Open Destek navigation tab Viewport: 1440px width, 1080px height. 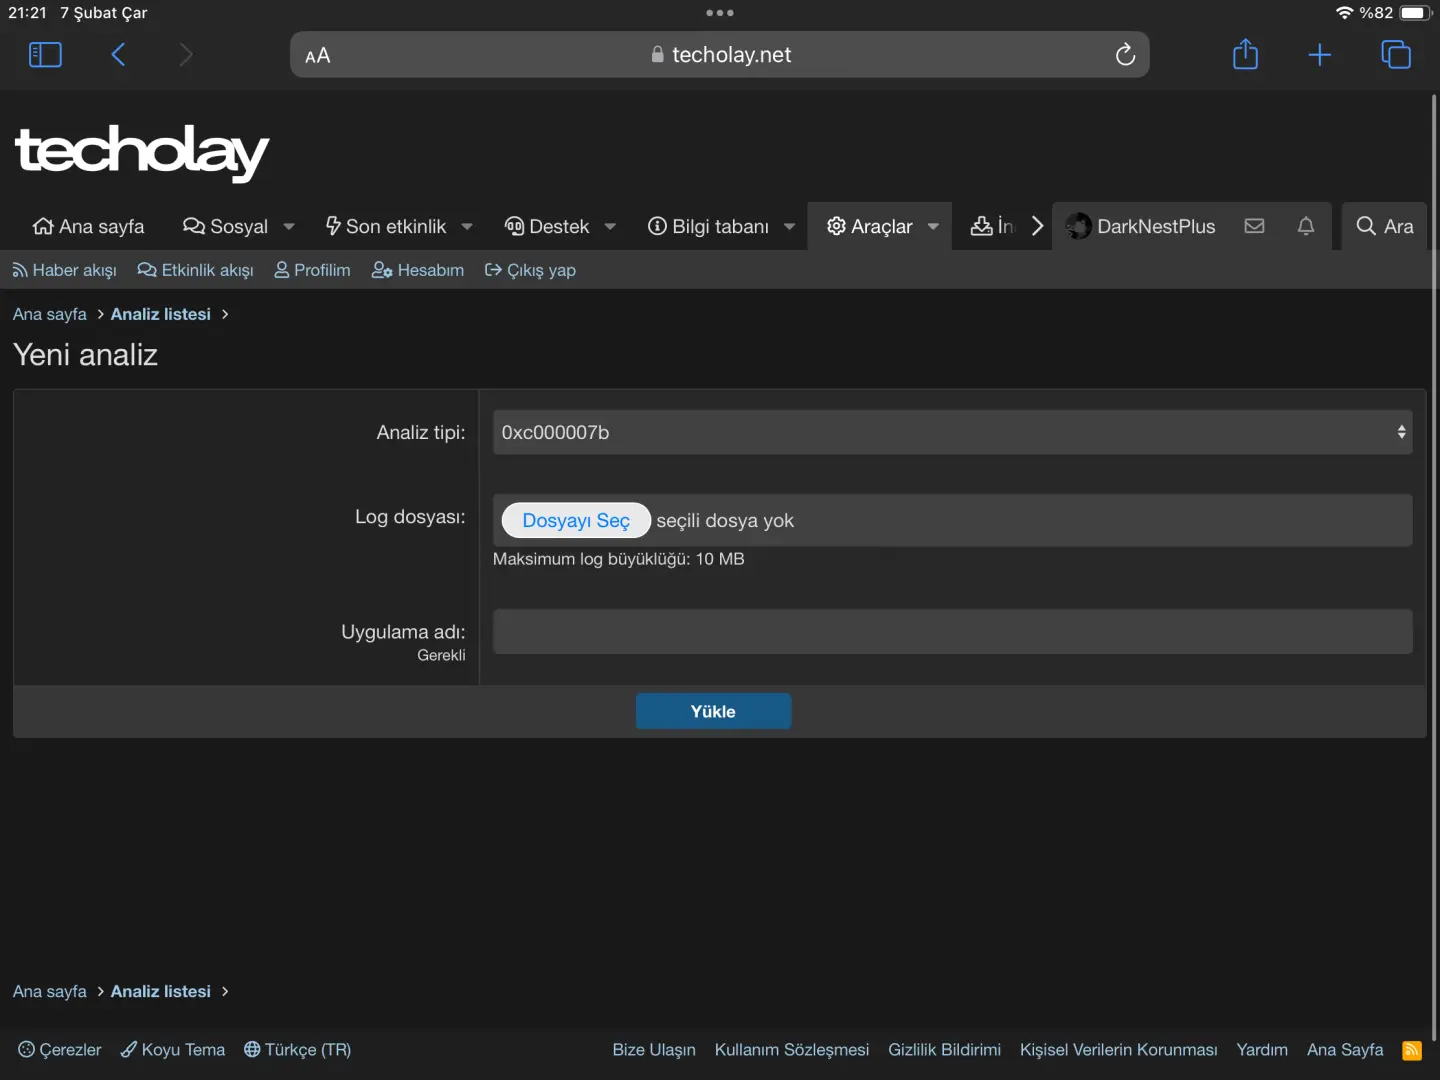(x=547, y=226)
